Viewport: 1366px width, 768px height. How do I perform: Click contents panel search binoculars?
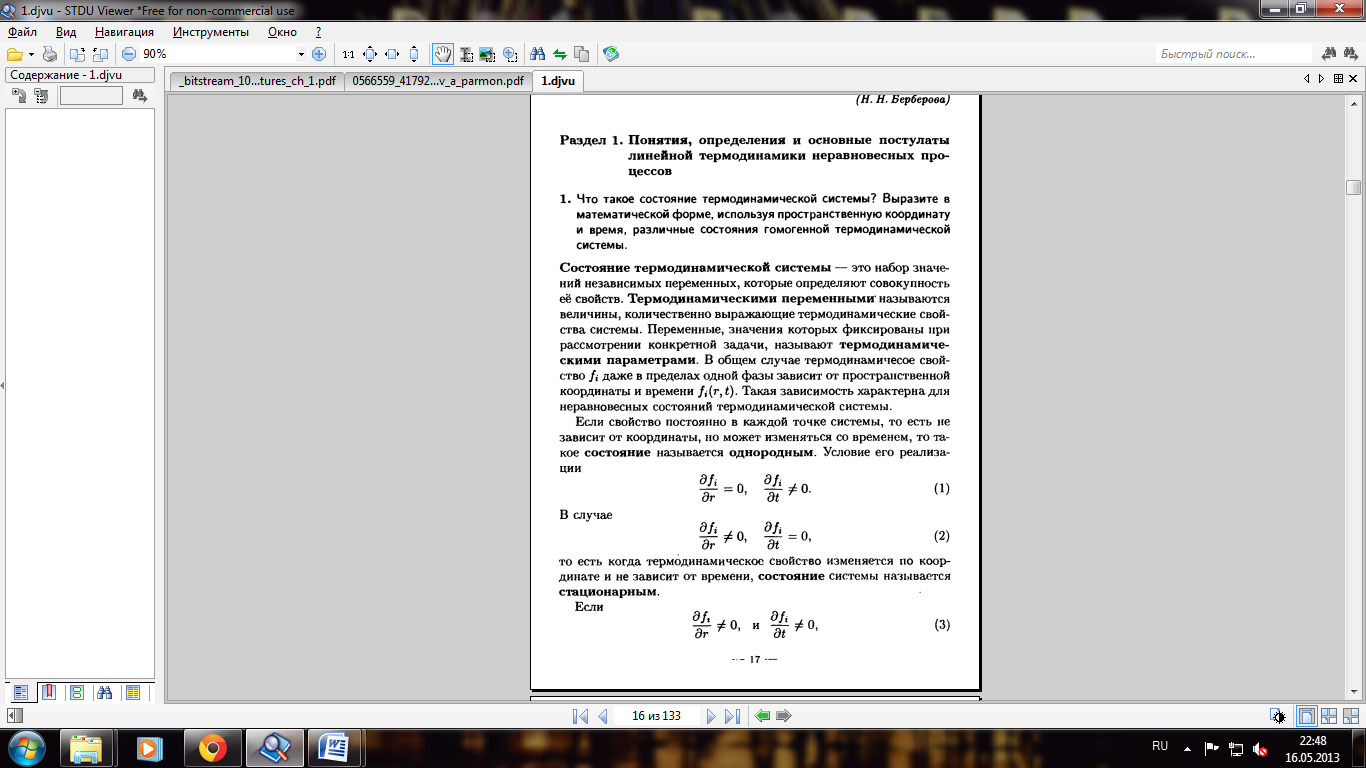pyautogui.click(x=139, y=96)
